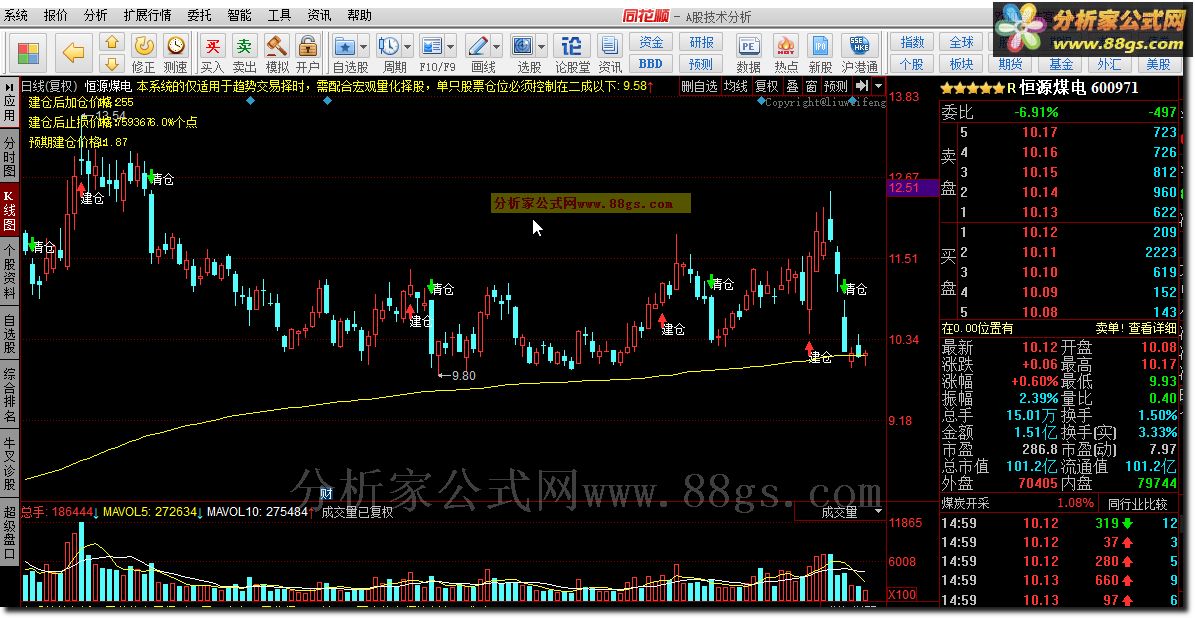The height and width of the screenshot is (618, 1195).
Task: Open the 沪港通 SSE HKE icon
Action: [860, 53]
